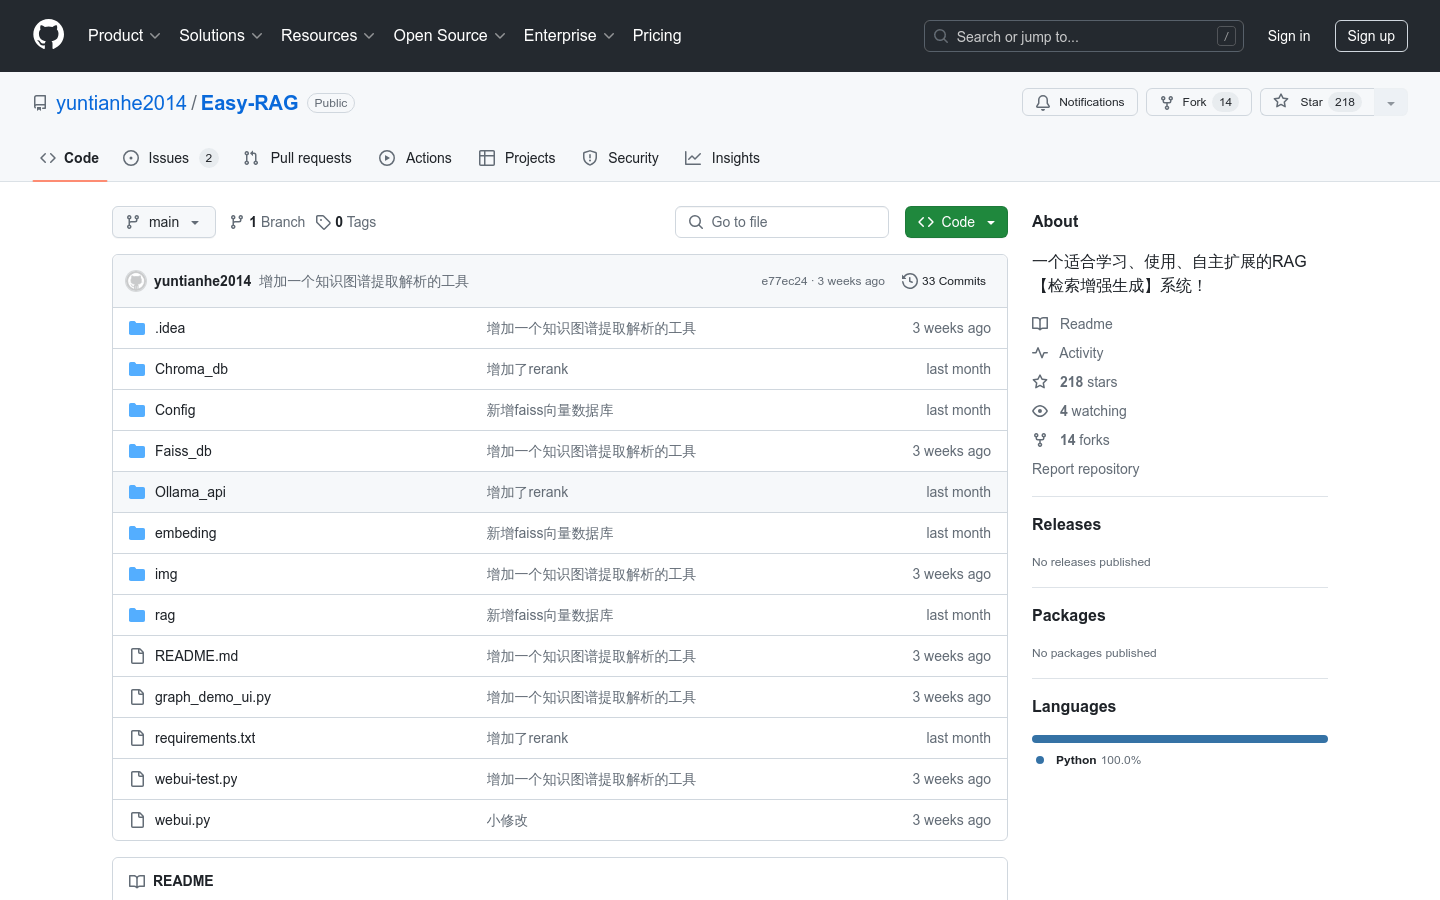Click the pulse icon next to Activity

point(1040,353)
